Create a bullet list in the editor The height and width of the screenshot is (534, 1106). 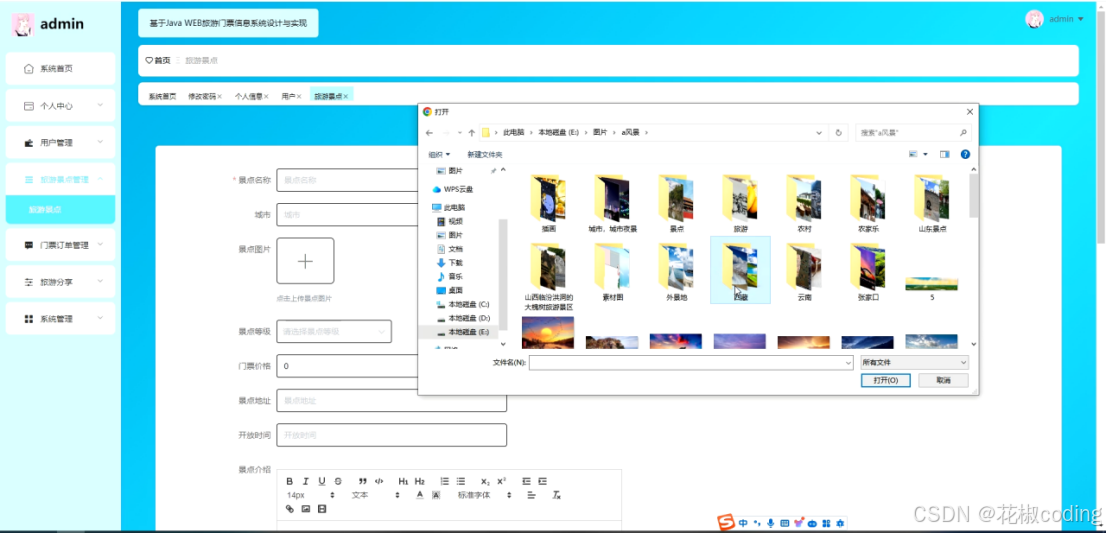coord(461,481)
